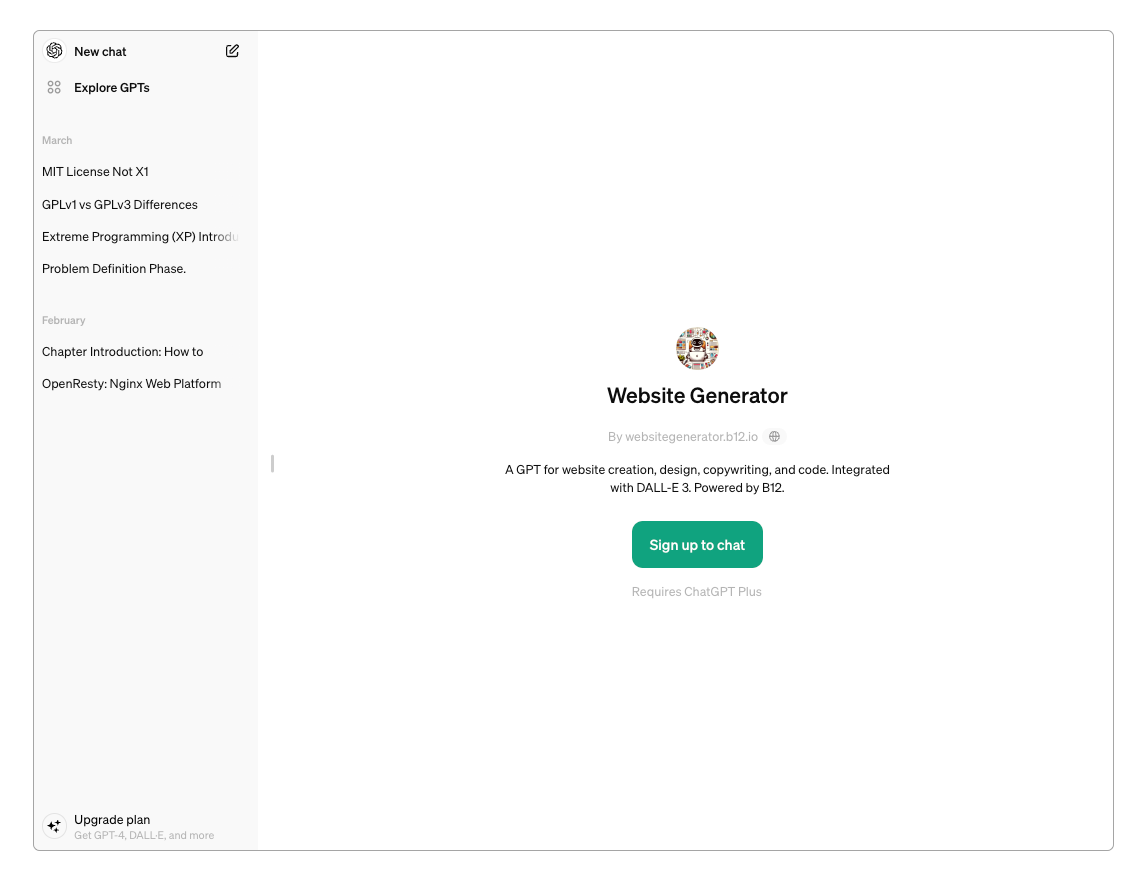Click the new chat compose pencil icon
The width and height of the screenshot is (1146, 881).
point(232,50)
